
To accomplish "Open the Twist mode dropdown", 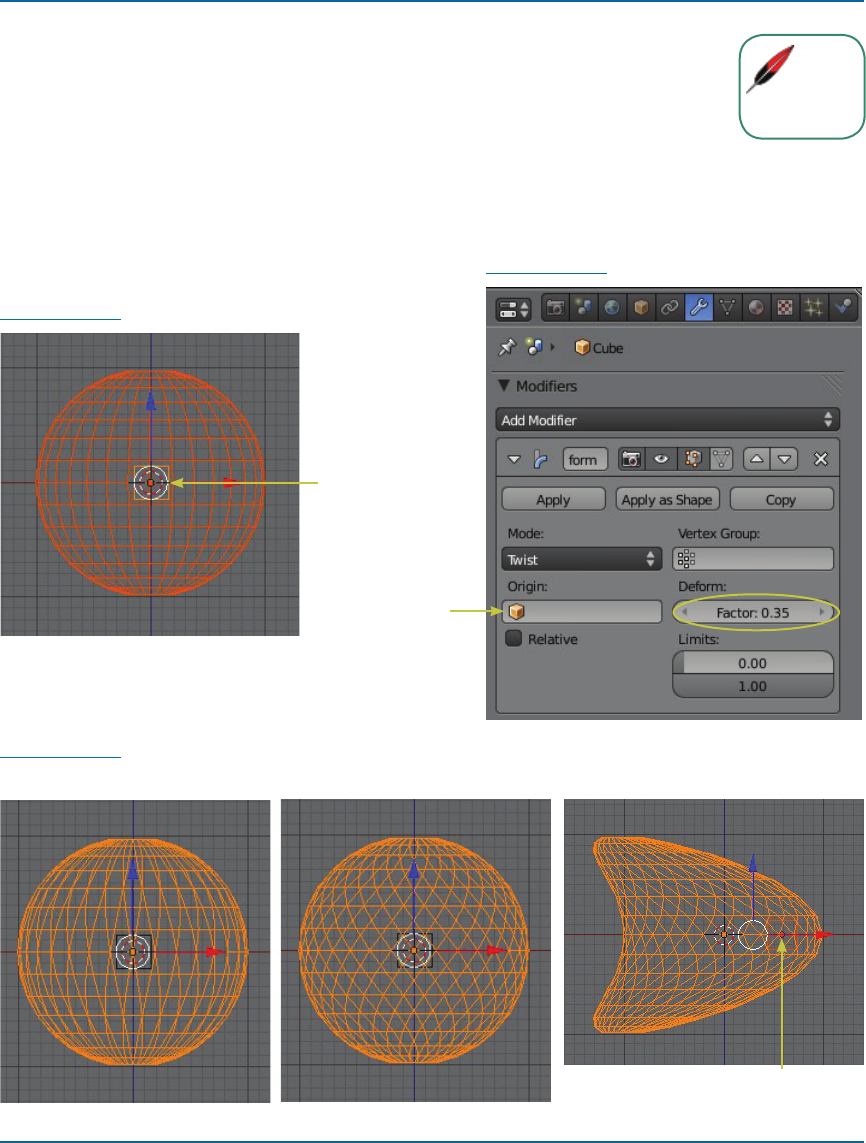I will coord(582,560).
